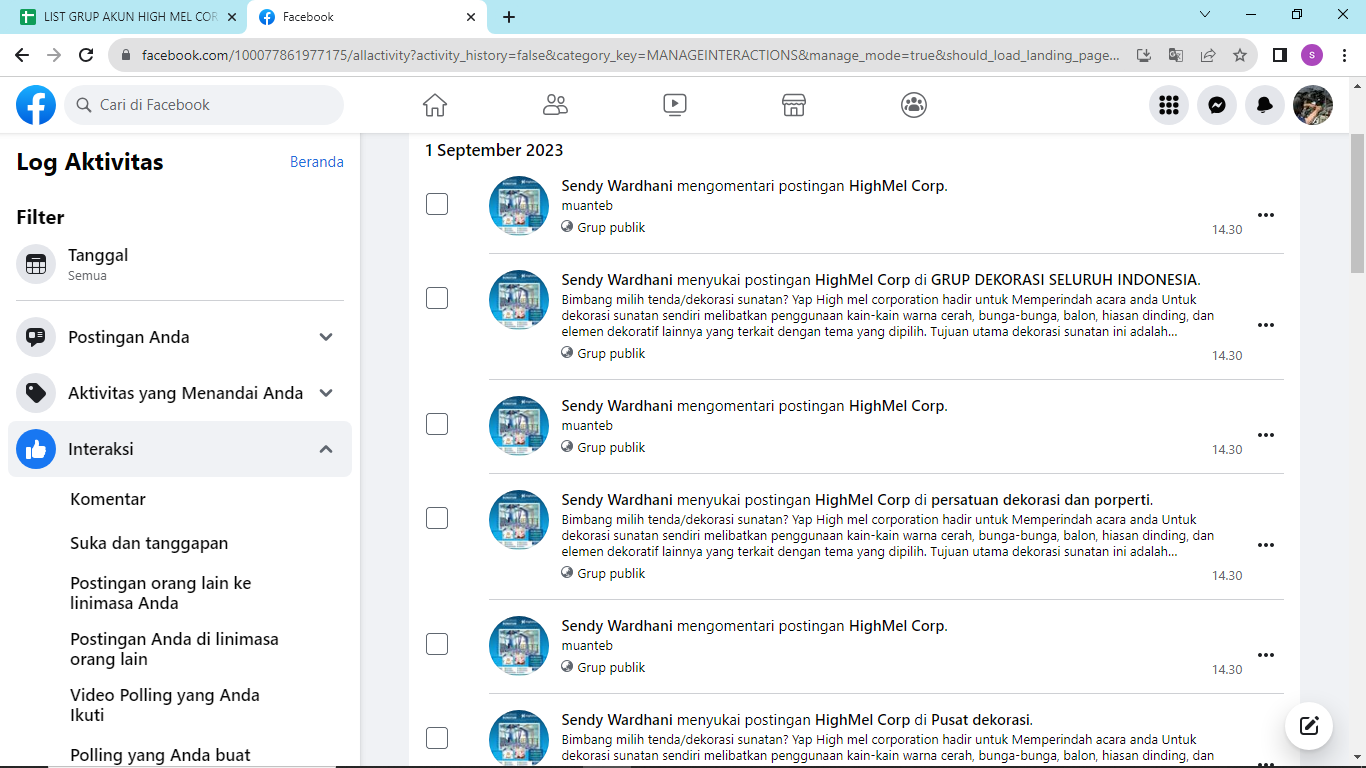Open options for persatuan dekorasi dan porperti activity
The image size is (1366, 768).
[x=1266, y=545]
